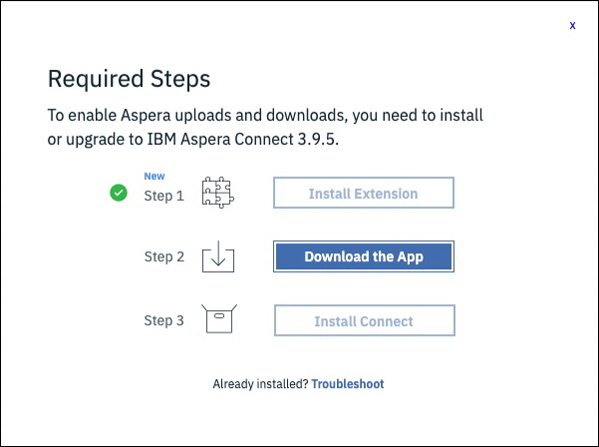This screenshot has height=447, width=599.
Task: Click the puzzle piece extension icon
Action: (x=218, y=193)
